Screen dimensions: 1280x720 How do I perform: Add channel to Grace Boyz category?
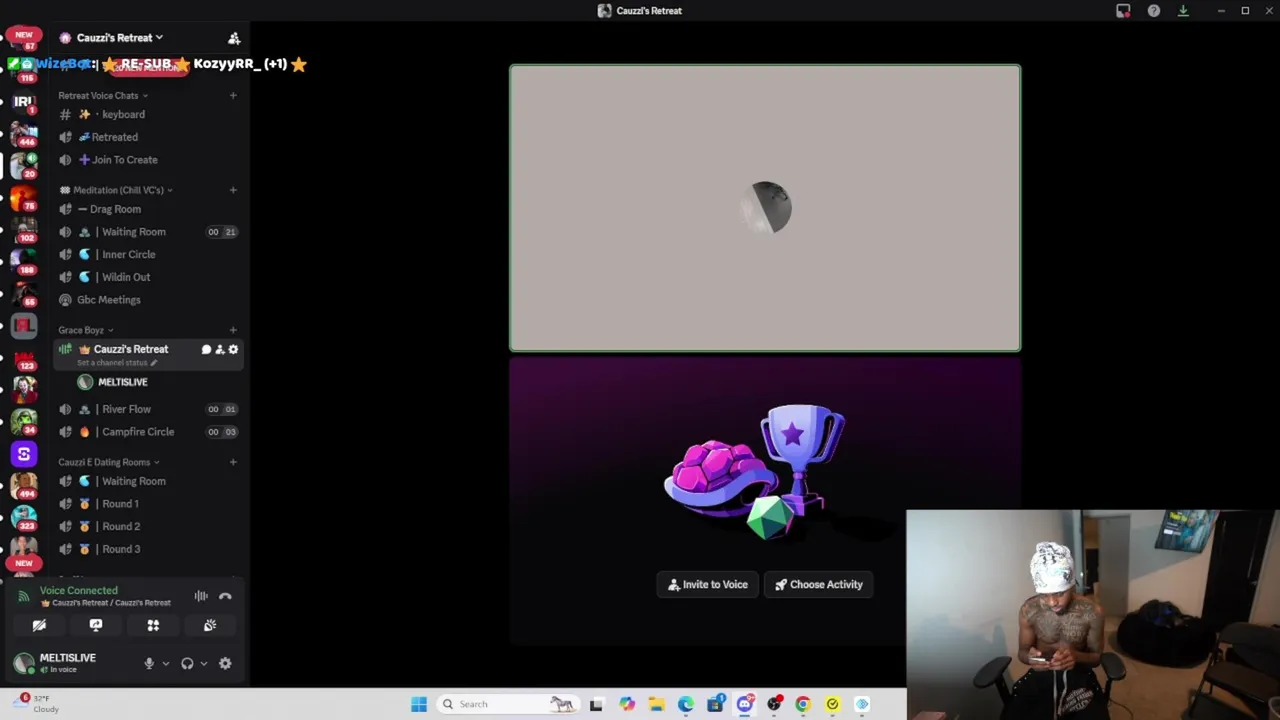[233, 330]
